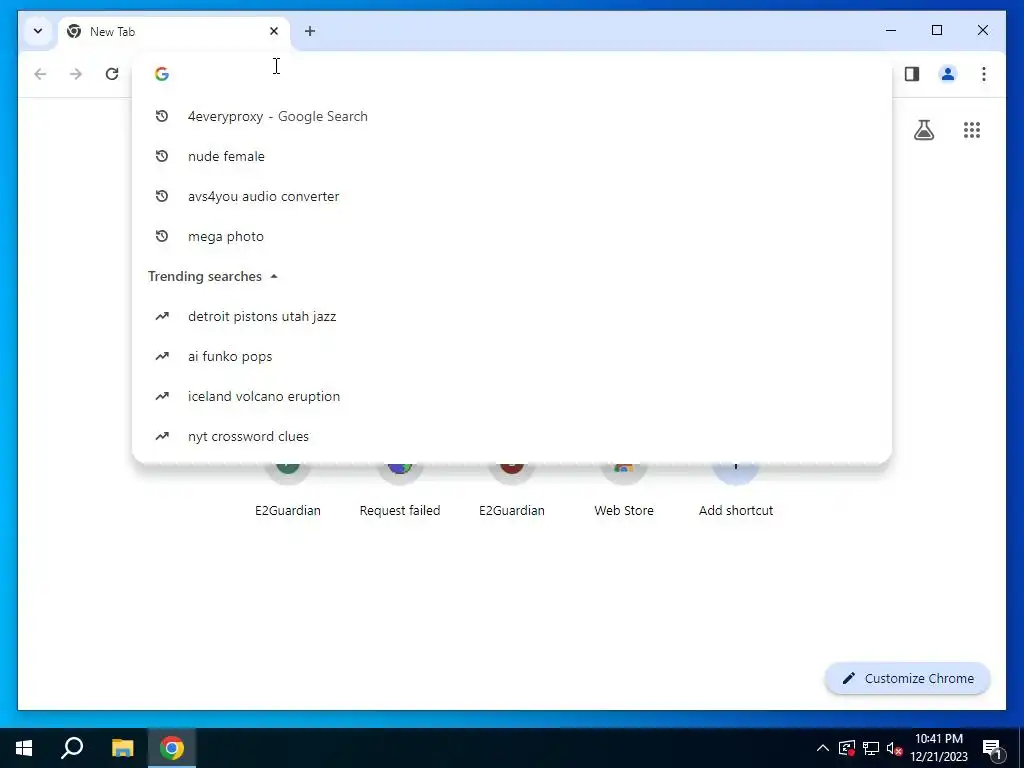Click the Customize Chrome button
The height and width of the screenshot is (768, 1024).
pyautogui.click(x=908, y=679)
